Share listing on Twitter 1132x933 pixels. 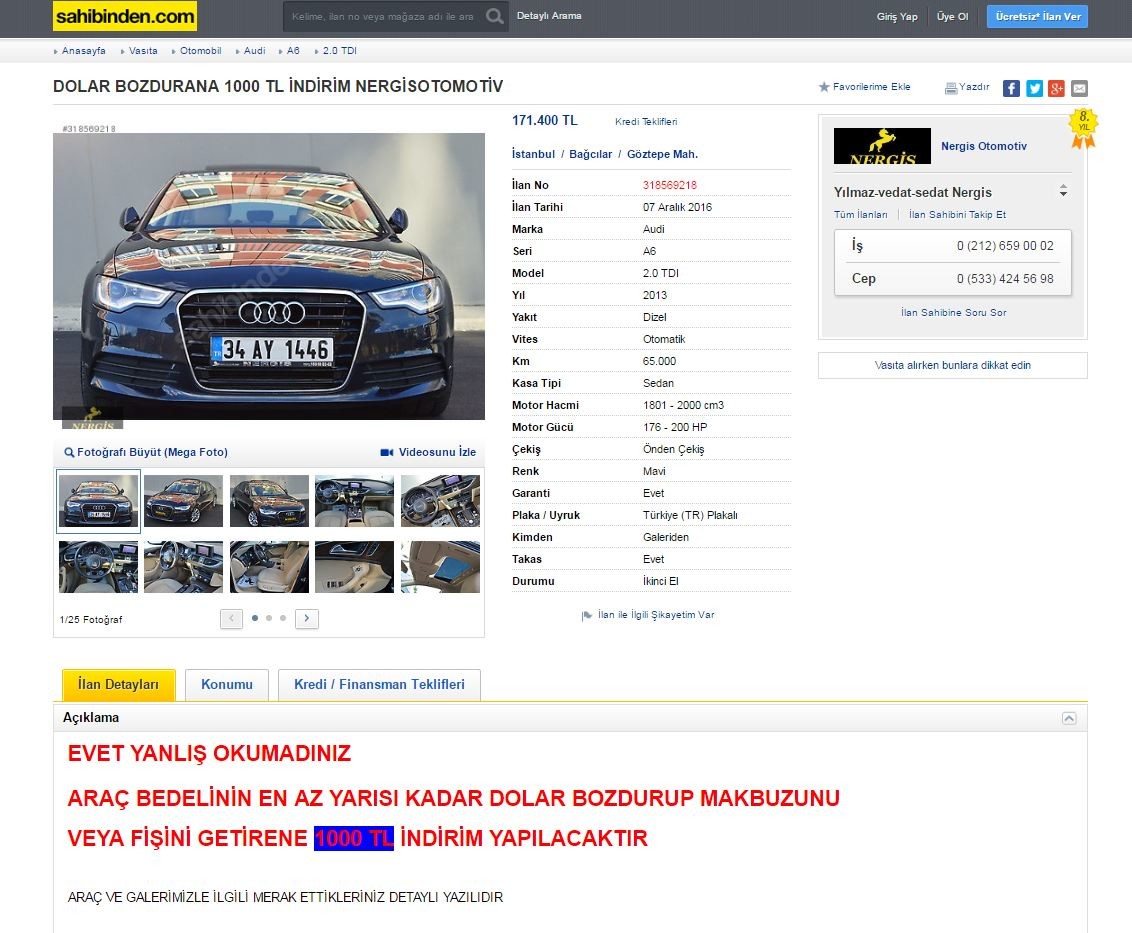pos(1035,88)
